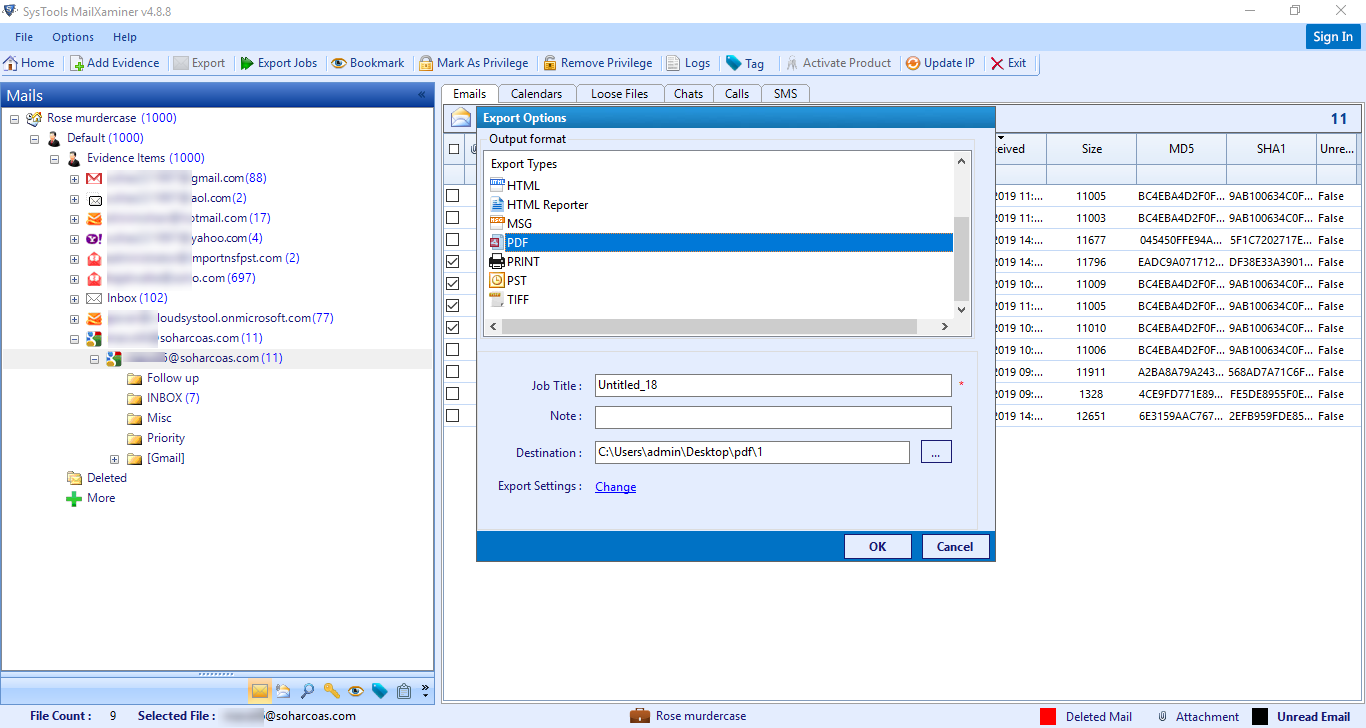Click the clipboard icon in bottom strip
The width and height of the screenshot is (1366, 728).
[404, 690]
